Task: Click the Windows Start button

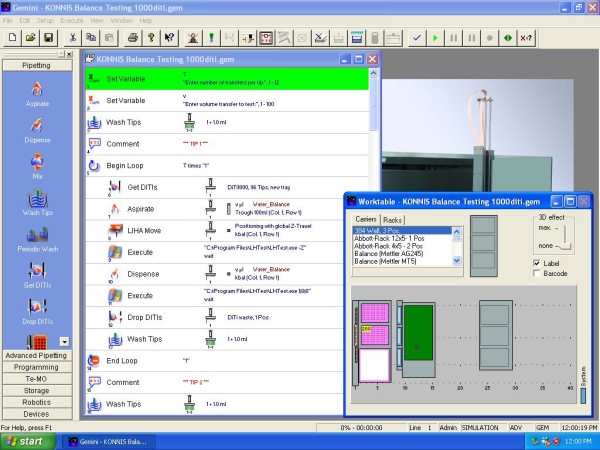Action: coord(26,440)
